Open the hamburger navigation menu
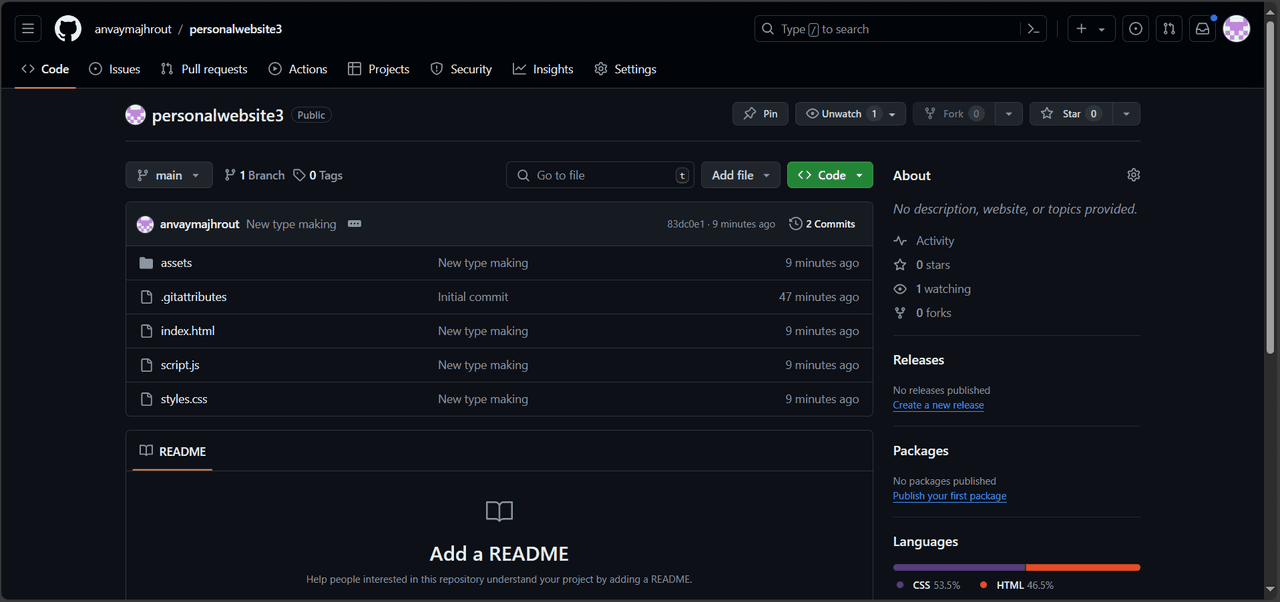 coord(28,29)
